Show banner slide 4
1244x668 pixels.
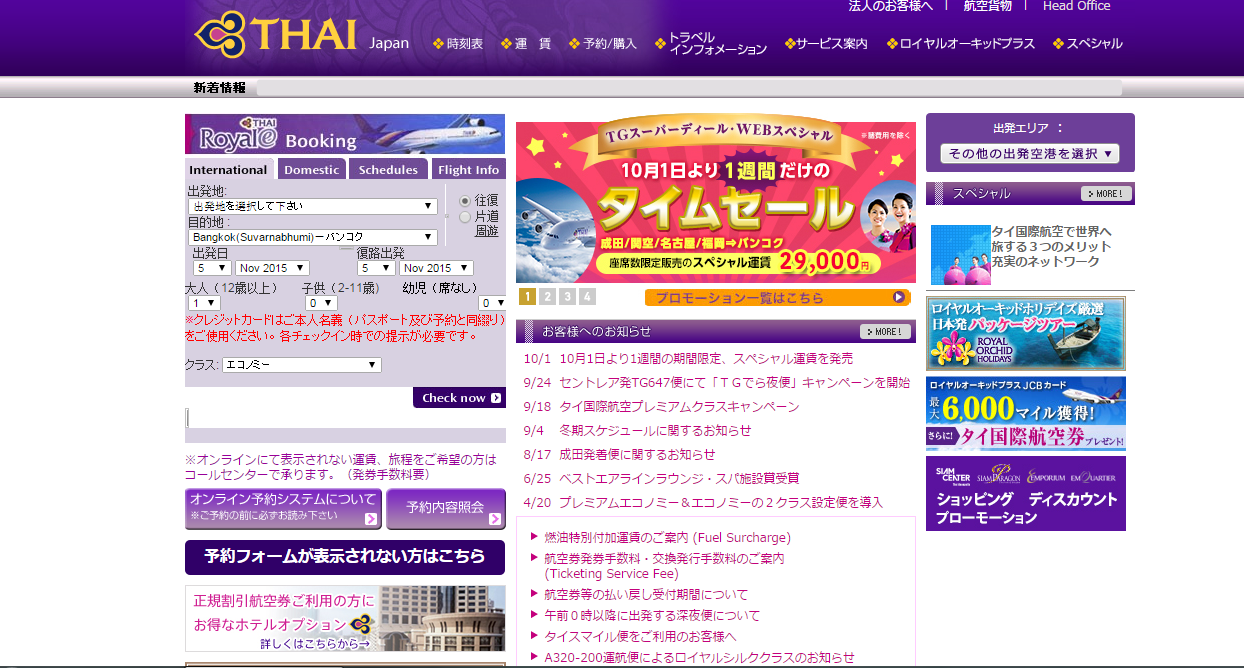click(x=587, y=296)
